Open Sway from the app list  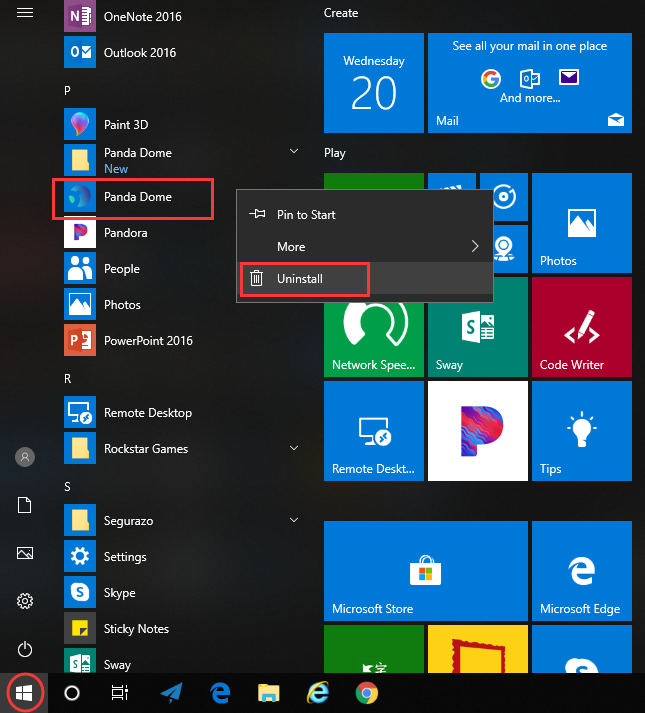pos(180,663)
